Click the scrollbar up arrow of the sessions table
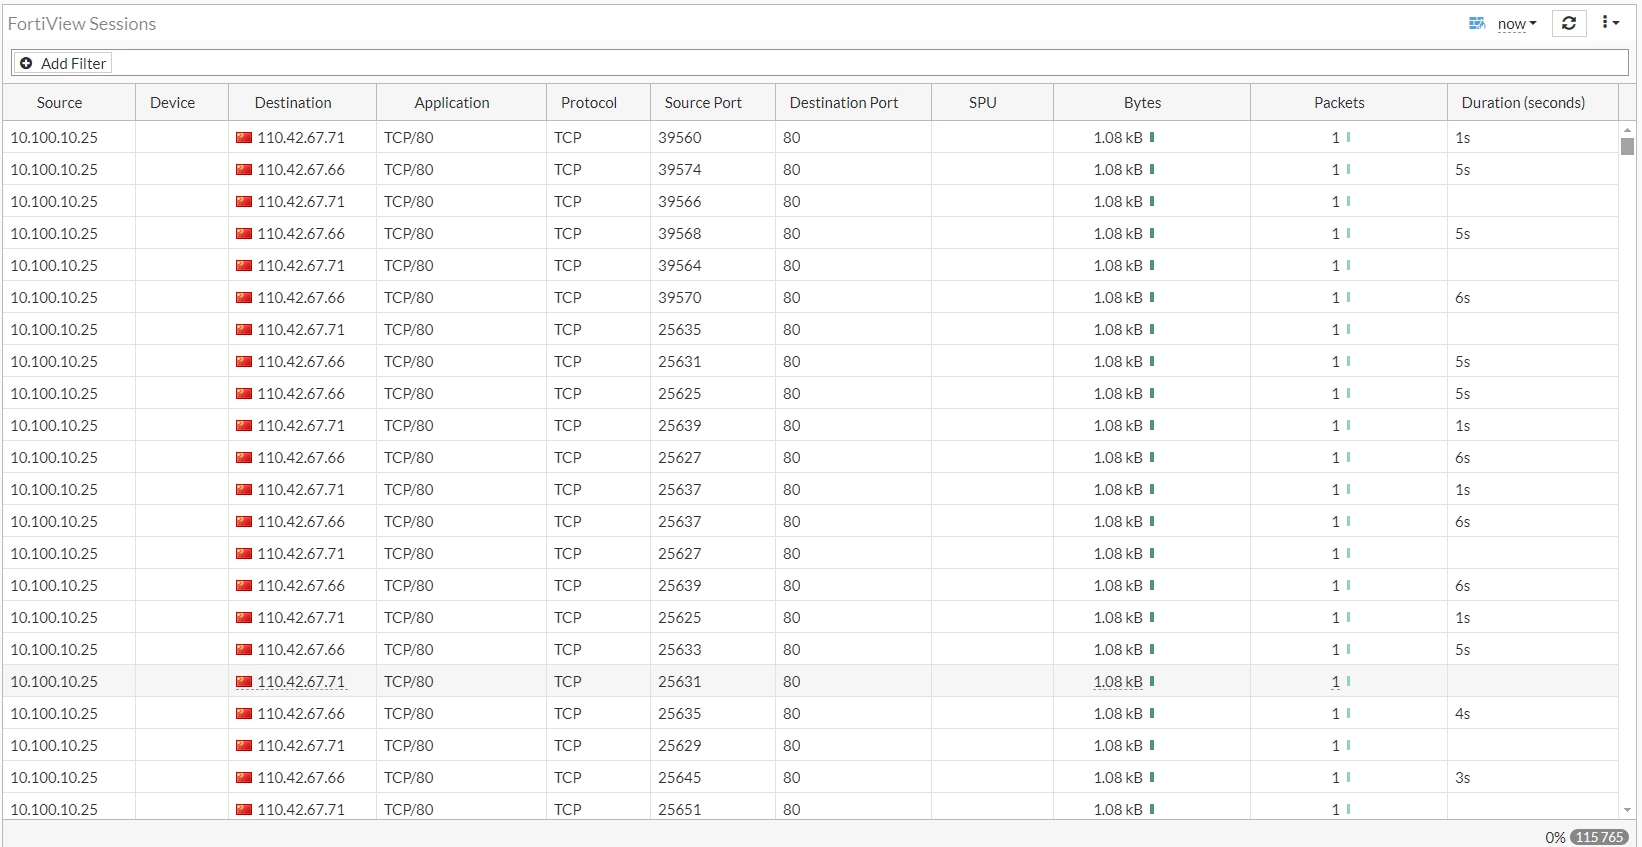The image size is (1642, 847). pos(1627,130)
